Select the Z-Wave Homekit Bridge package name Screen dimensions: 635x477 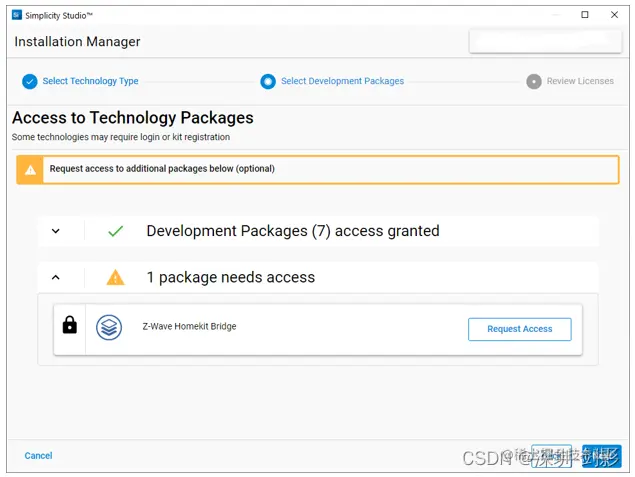click(189, 326)
